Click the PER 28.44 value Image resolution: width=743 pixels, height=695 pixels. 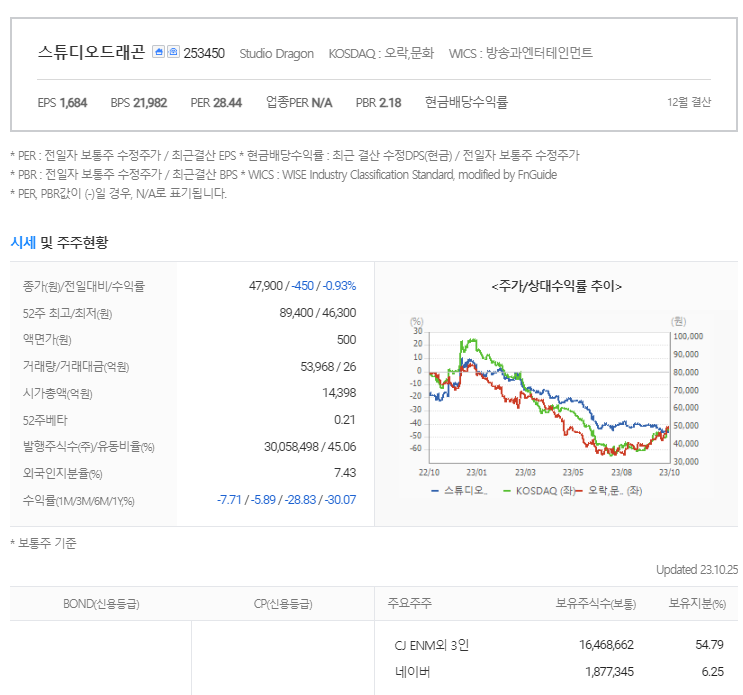coord(216,103)
